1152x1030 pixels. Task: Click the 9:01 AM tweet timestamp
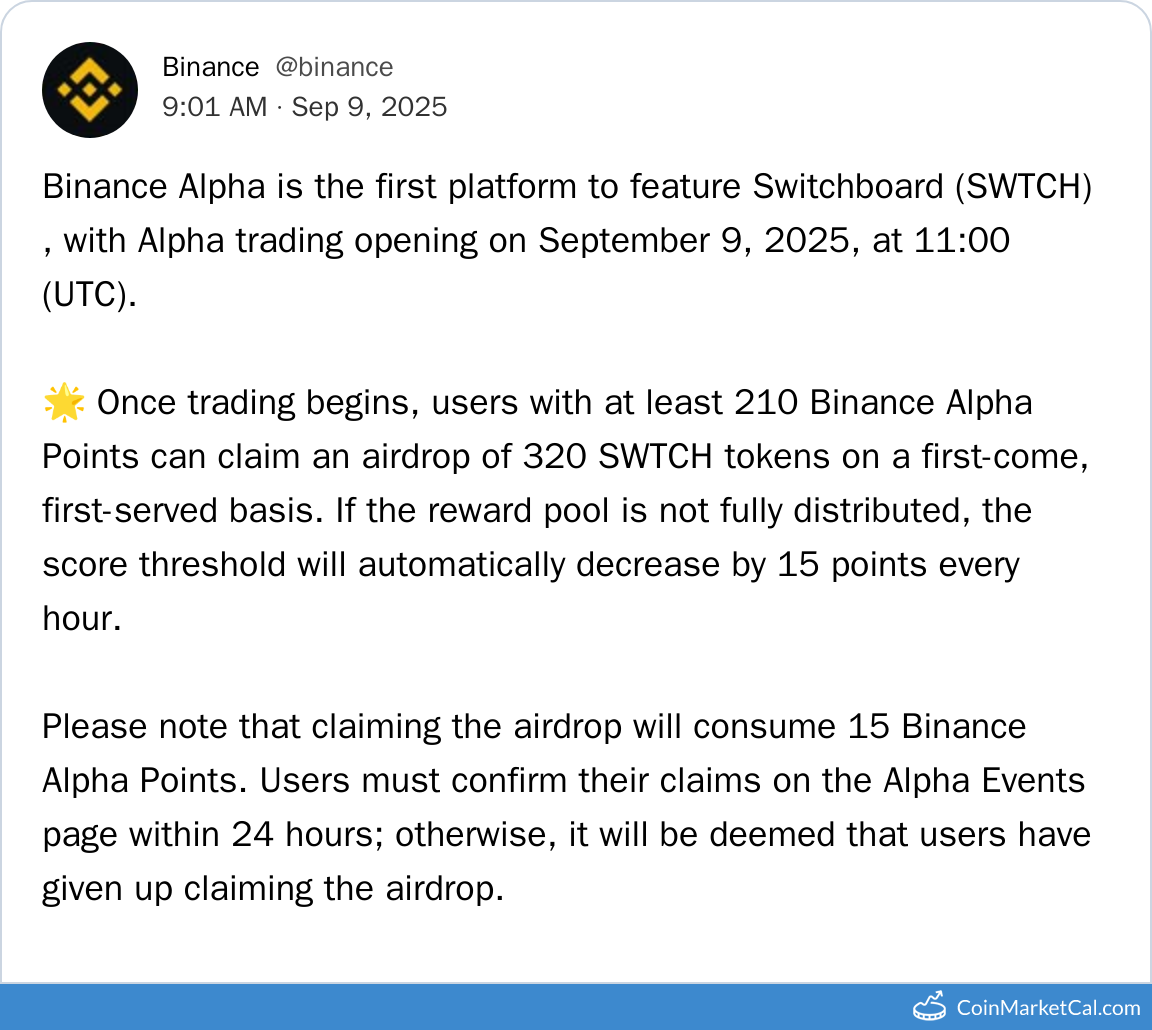tap(214, 106)
